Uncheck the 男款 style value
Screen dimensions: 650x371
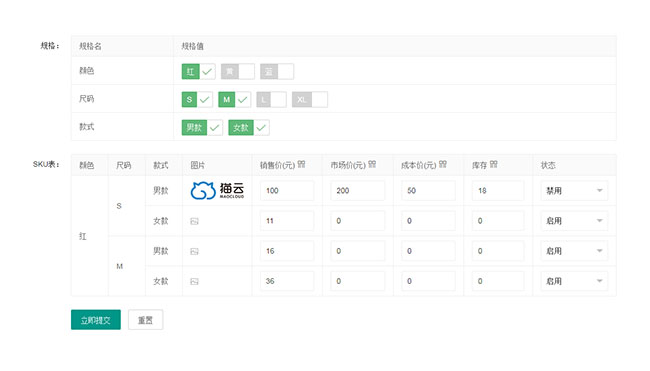coord(202,128)
